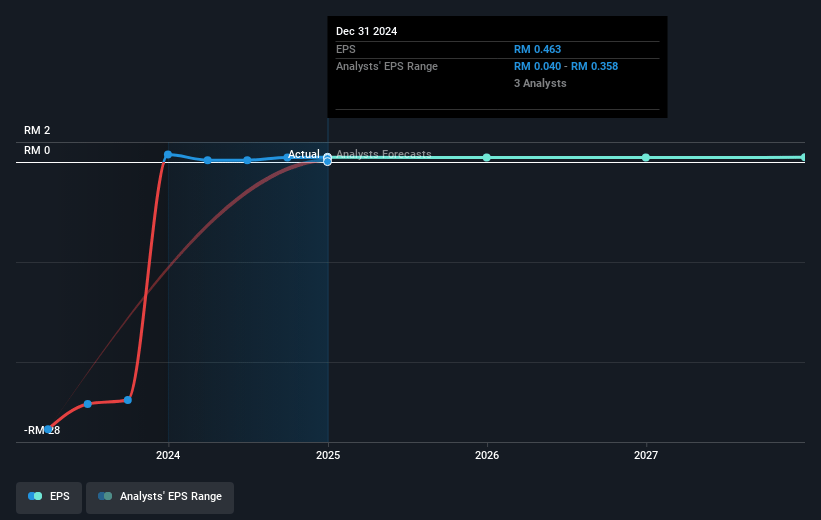Click the second red-line data point in 2023
The height and width of the screenshot is (520, 821).
87,404
